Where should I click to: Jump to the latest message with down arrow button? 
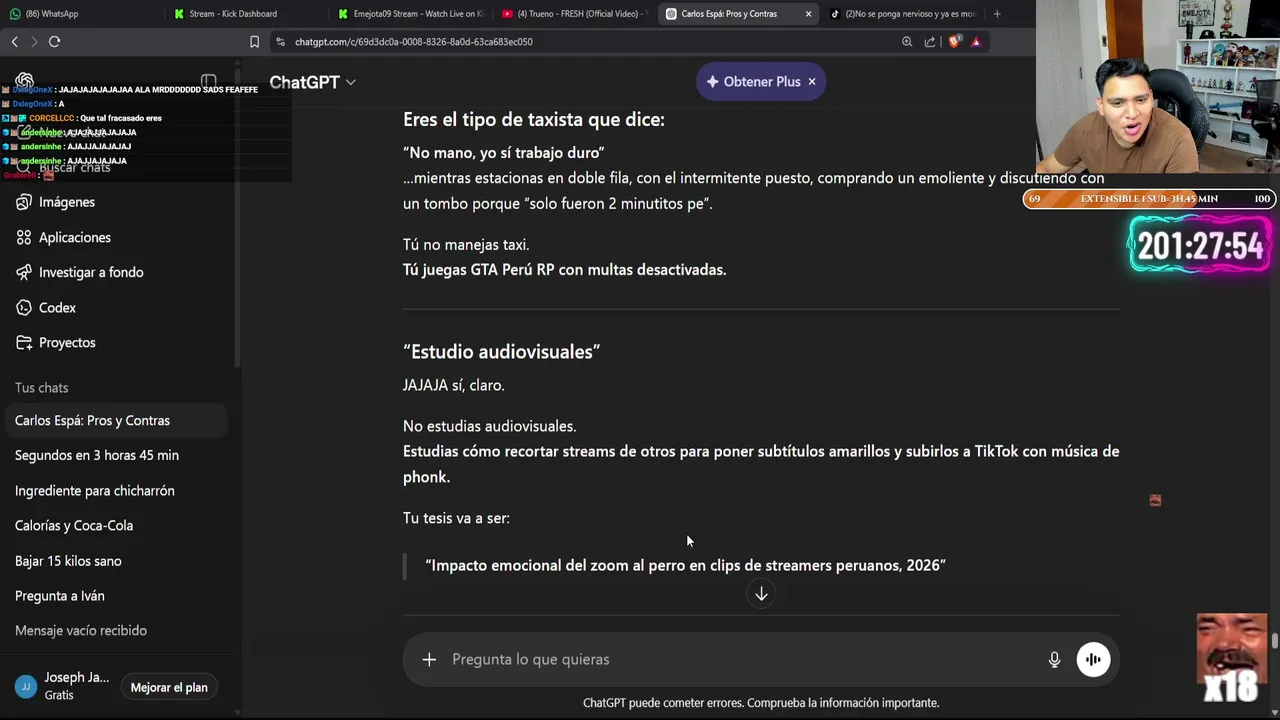tap(761, 594)
